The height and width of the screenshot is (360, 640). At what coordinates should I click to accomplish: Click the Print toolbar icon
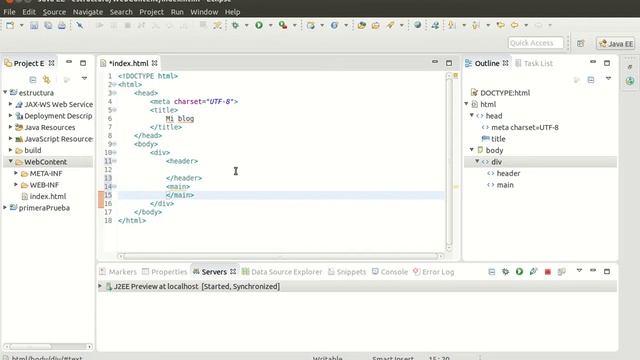tap(61, 25)
